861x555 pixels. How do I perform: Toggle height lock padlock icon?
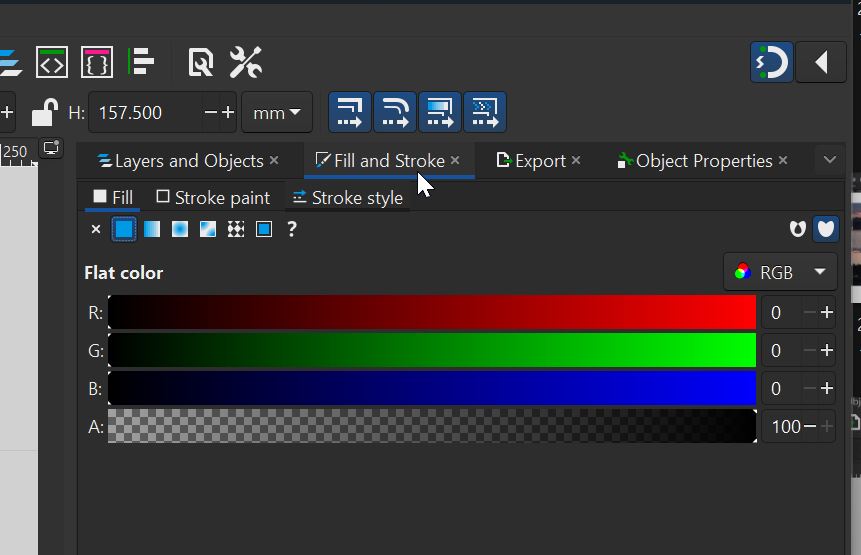click(44, 113)
